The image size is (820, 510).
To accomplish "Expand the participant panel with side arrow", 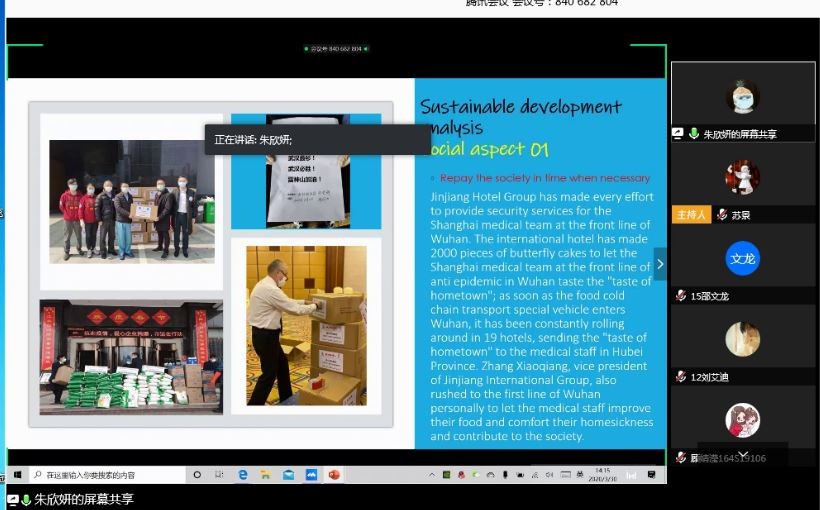I will click(x=660, y=264).
